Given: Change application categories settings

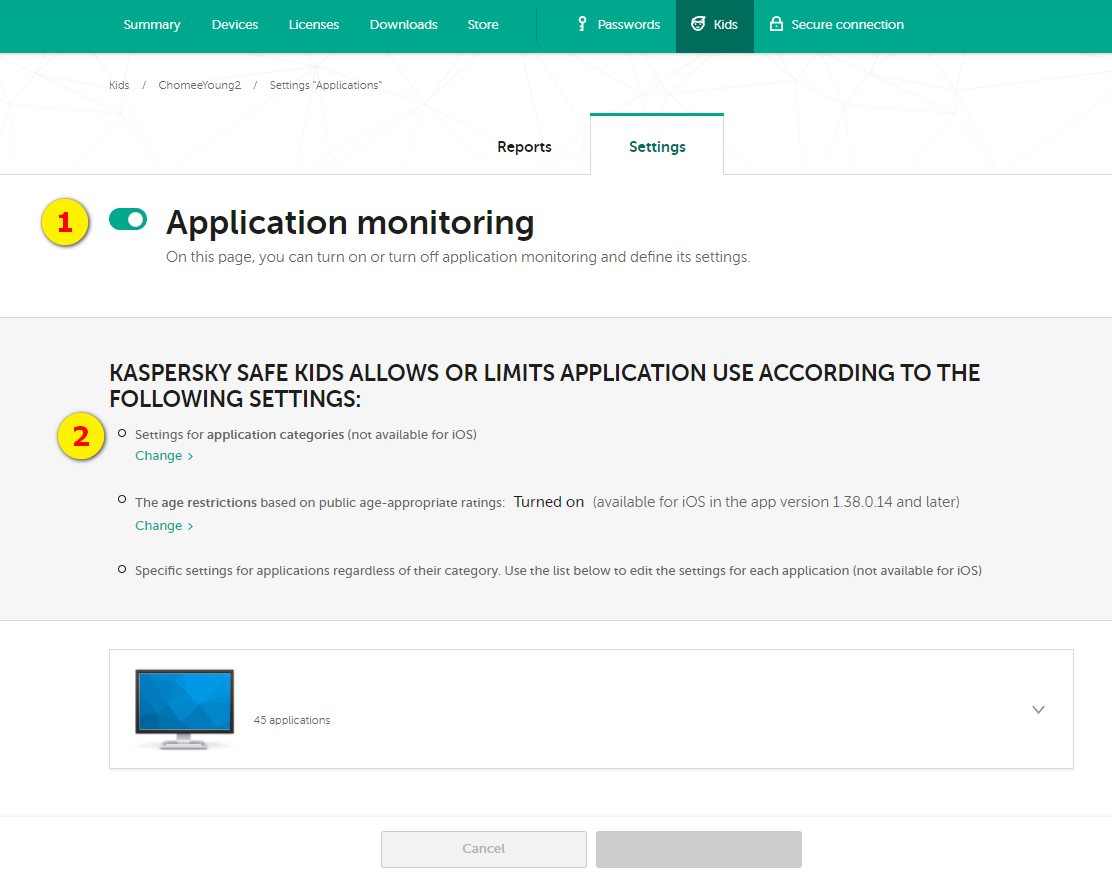Looking at the screenshot, I should point(164,456).
